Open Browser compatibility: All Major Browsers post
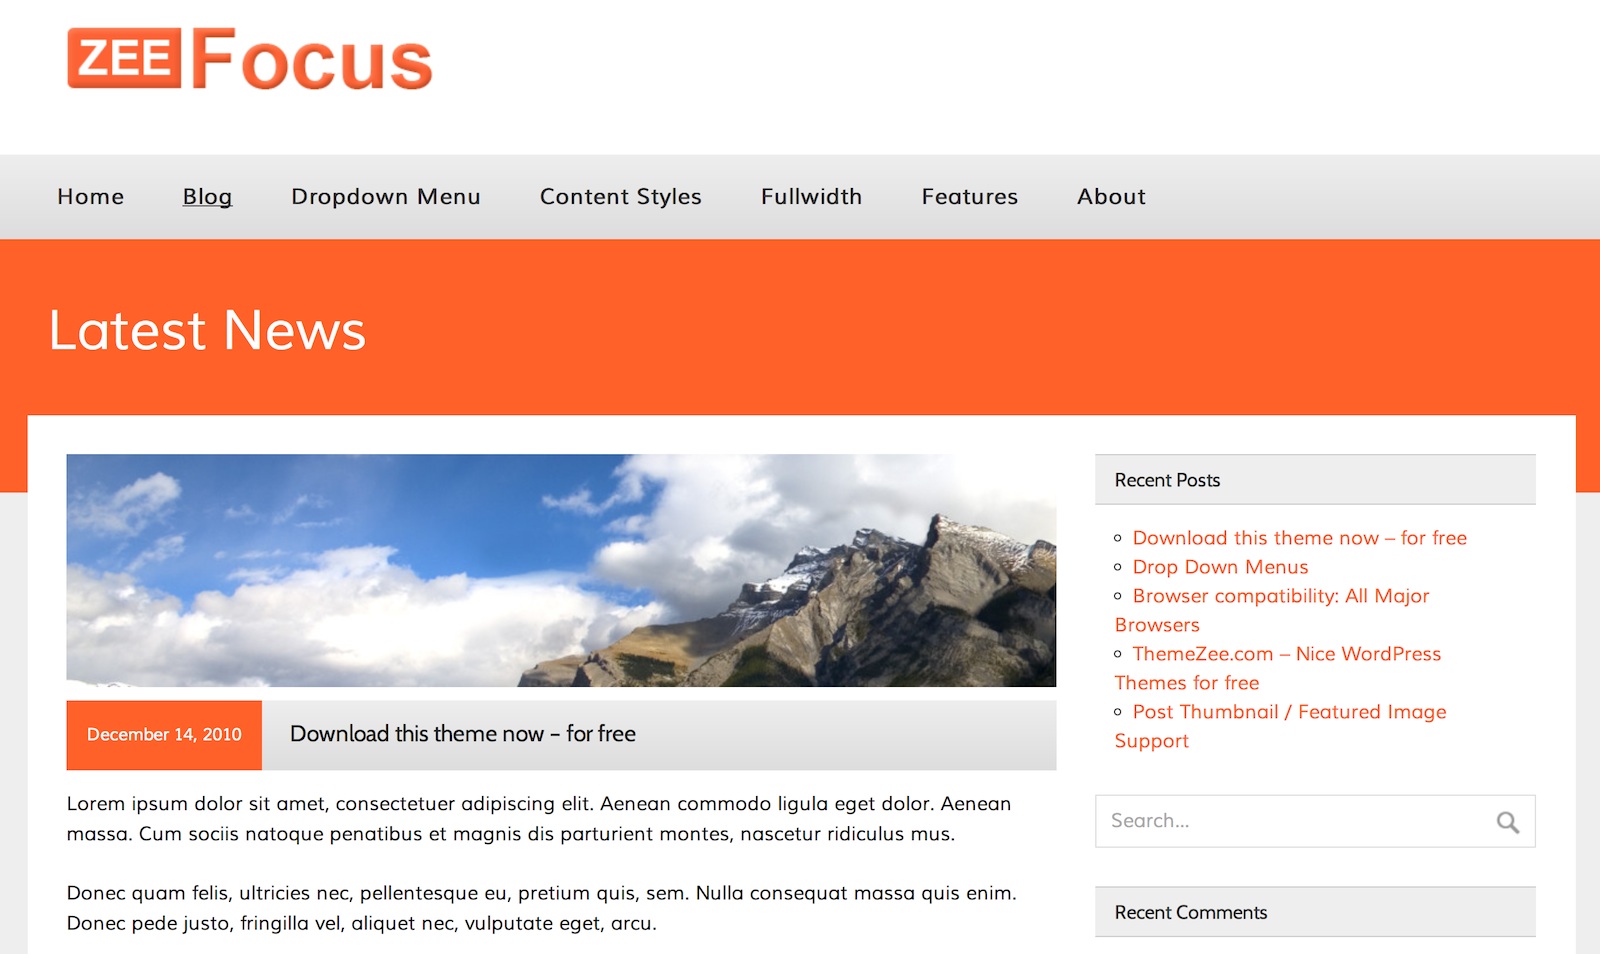Viewport: 1600px width, 954px height. (x=1272, y=610)
